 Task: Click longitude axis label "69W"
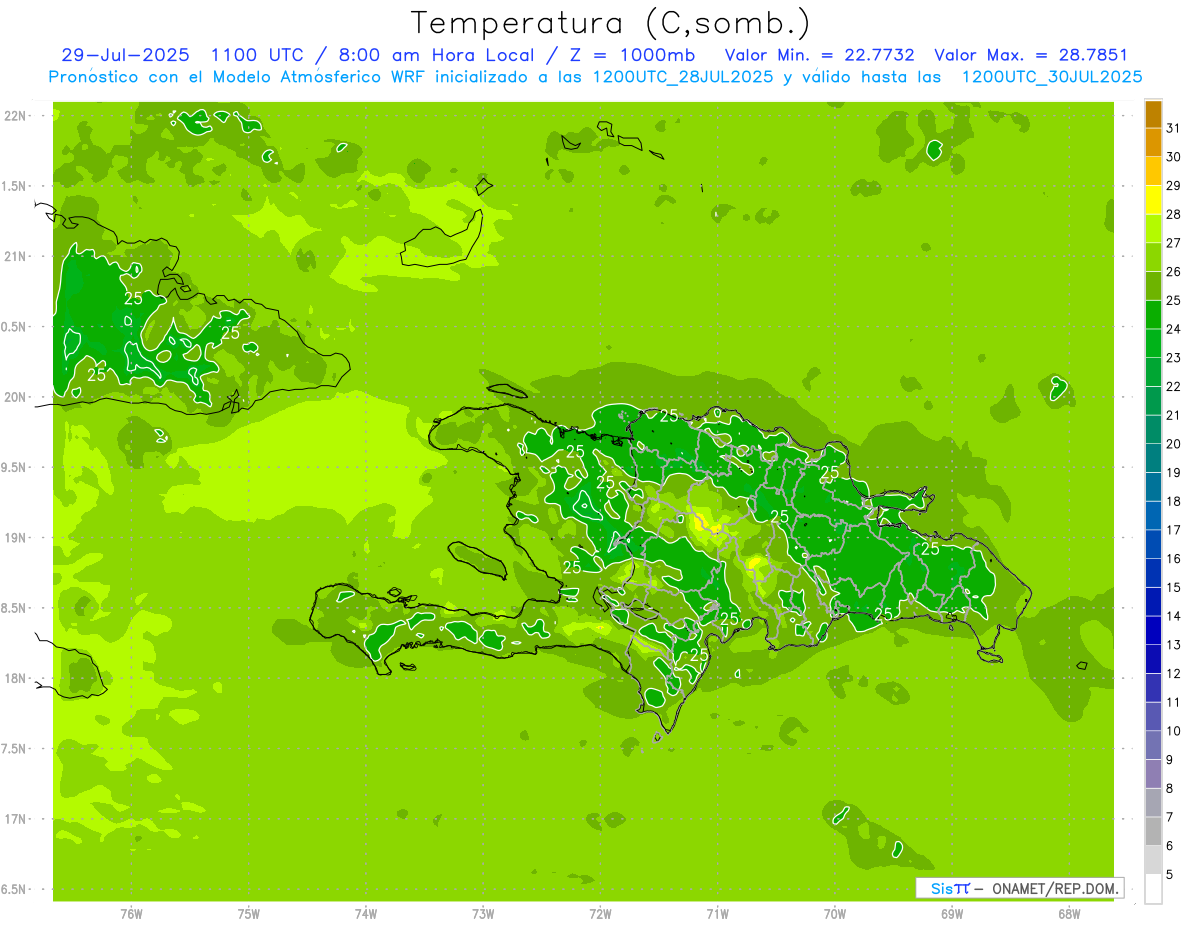(952, 913)
